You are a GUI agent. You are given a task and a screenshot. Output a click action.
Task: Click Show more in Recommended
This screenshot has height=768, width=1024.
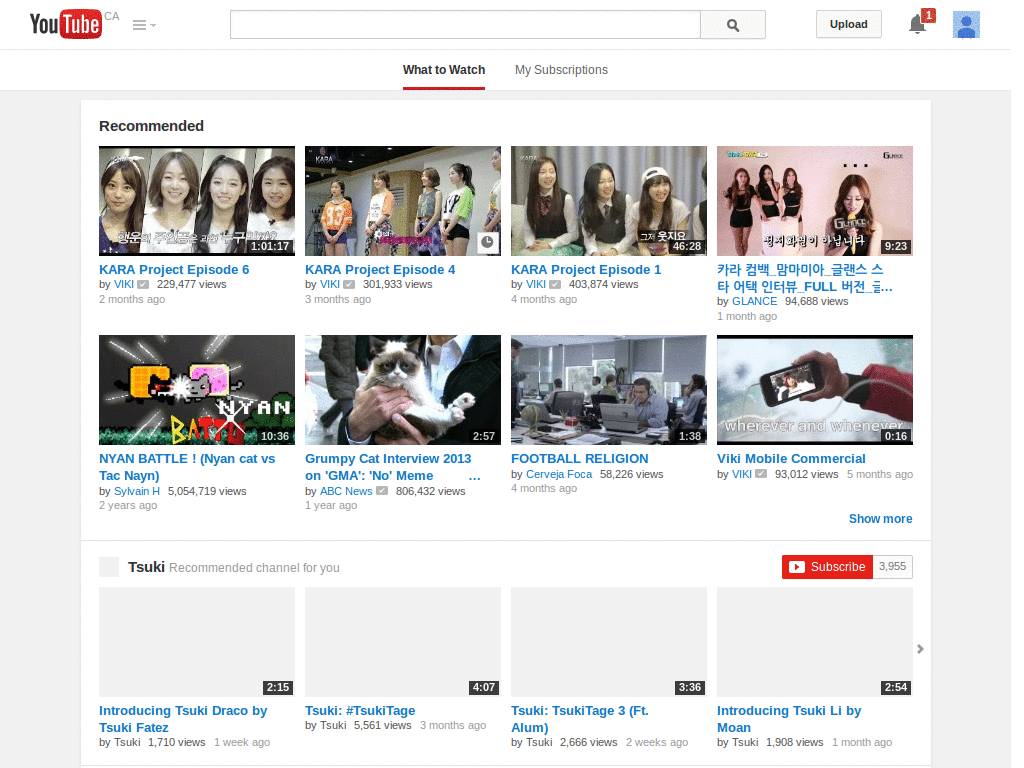[x=880, y=519]
